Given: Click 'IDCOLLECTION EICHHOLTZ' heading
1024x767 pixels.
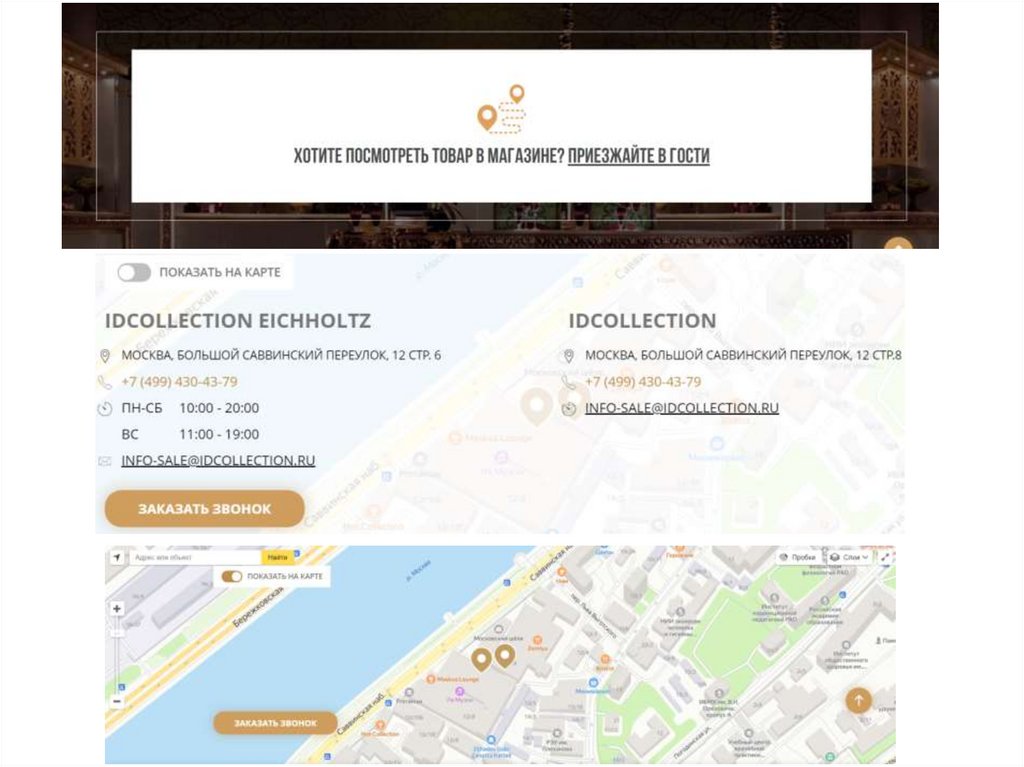Looking at the screenshot, I should click(x=238, y=321).
